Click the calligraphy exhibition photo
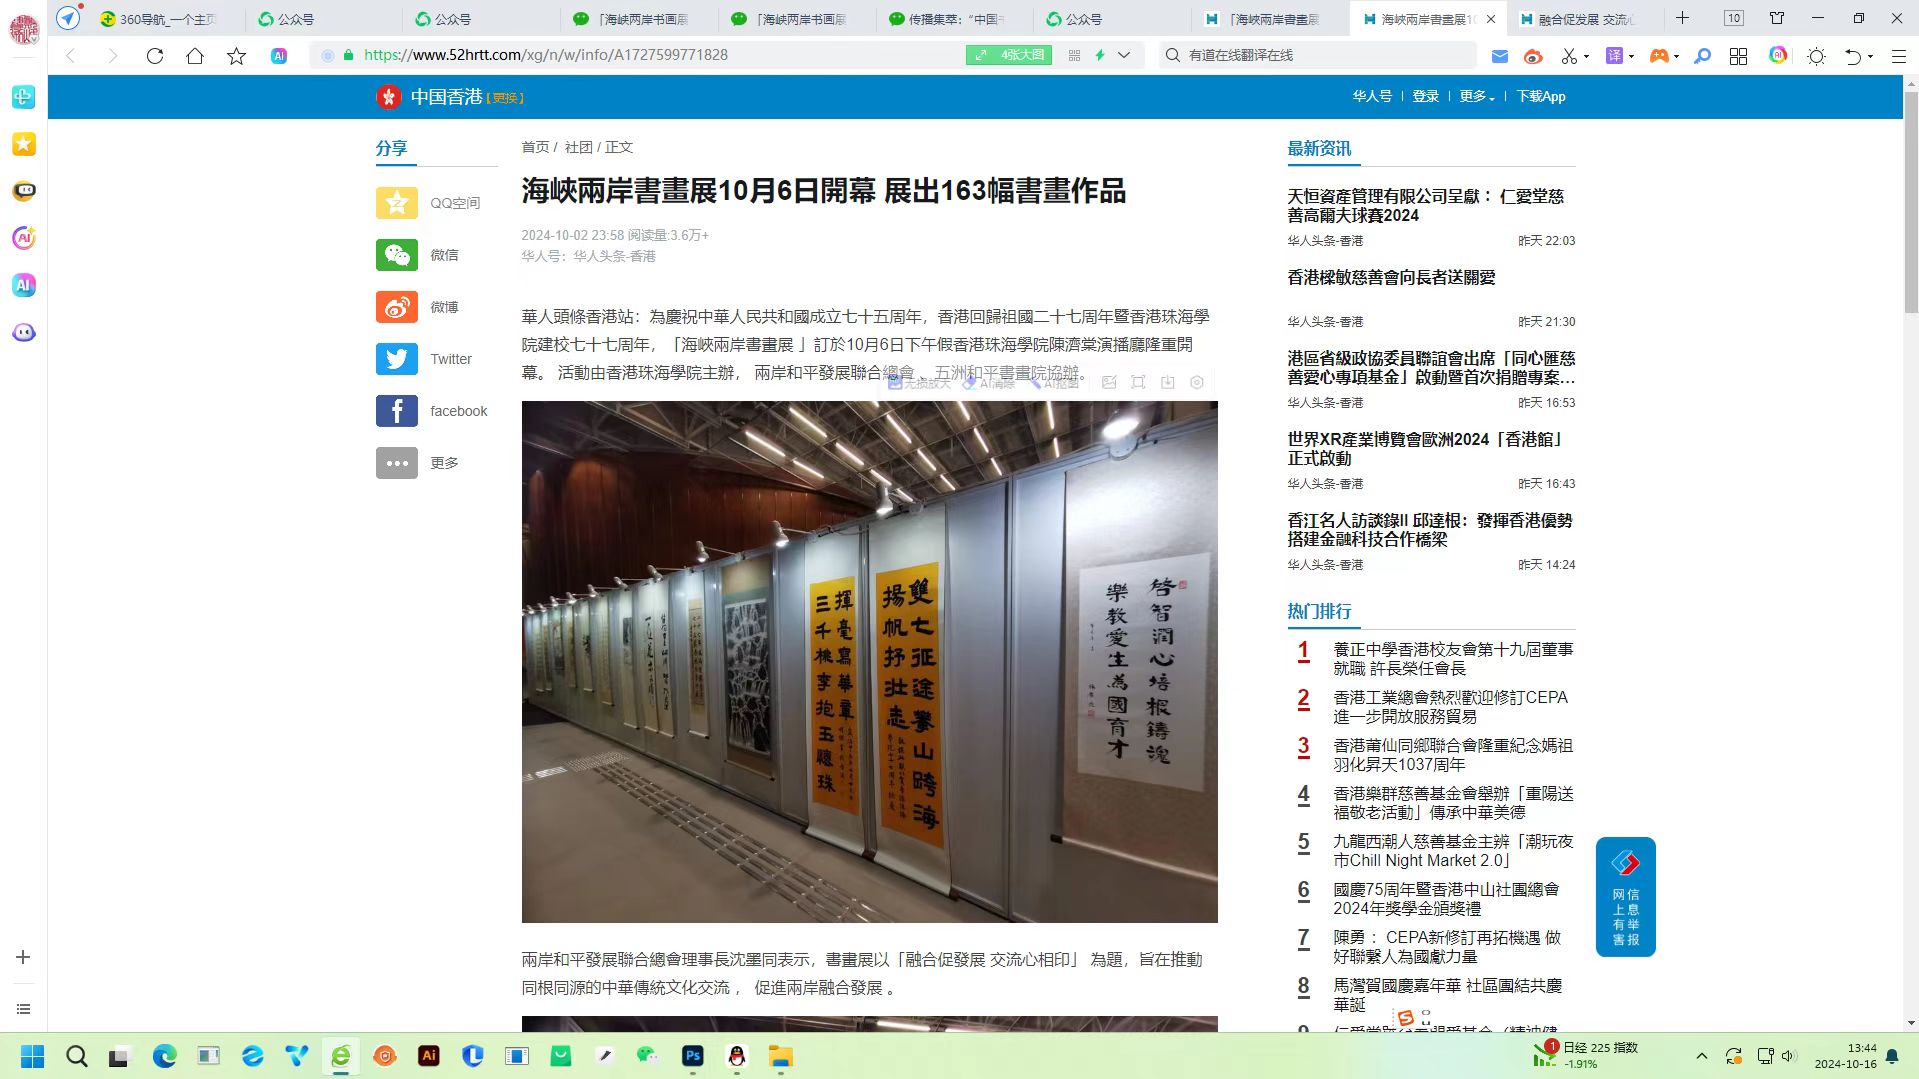 (869, 661)
